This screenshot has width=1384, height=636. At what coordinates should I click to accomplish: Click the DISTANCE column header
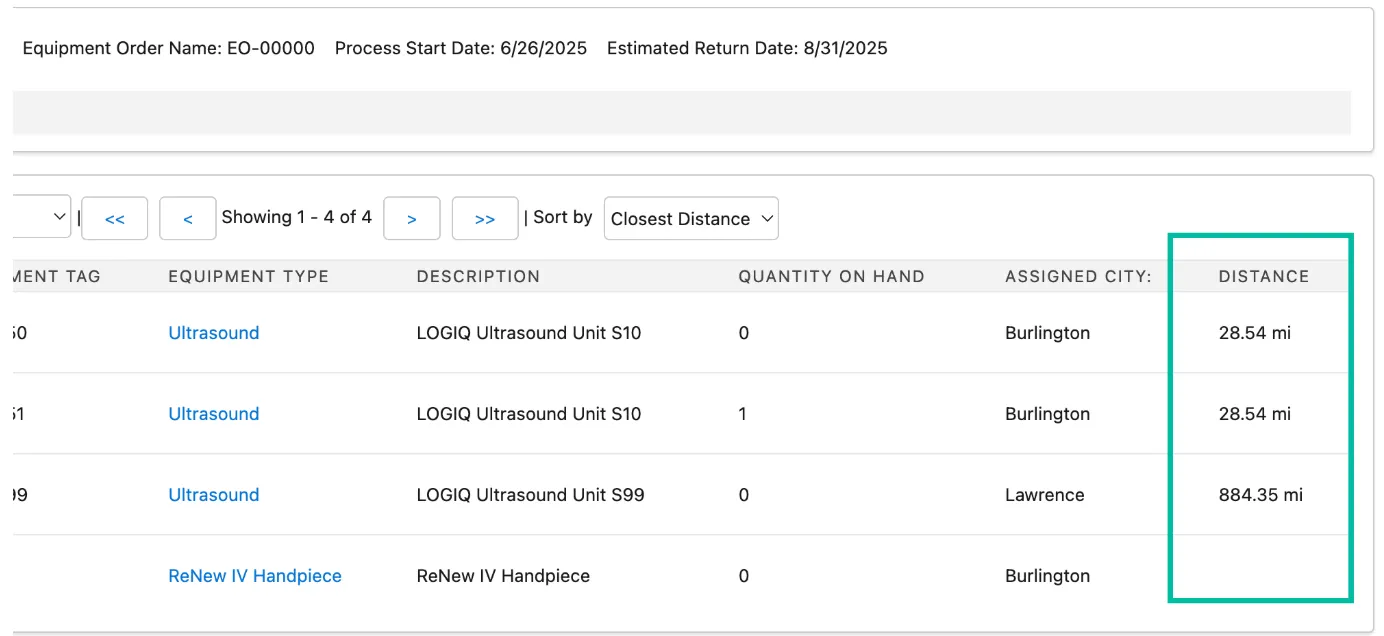[x=1264, y=276]
